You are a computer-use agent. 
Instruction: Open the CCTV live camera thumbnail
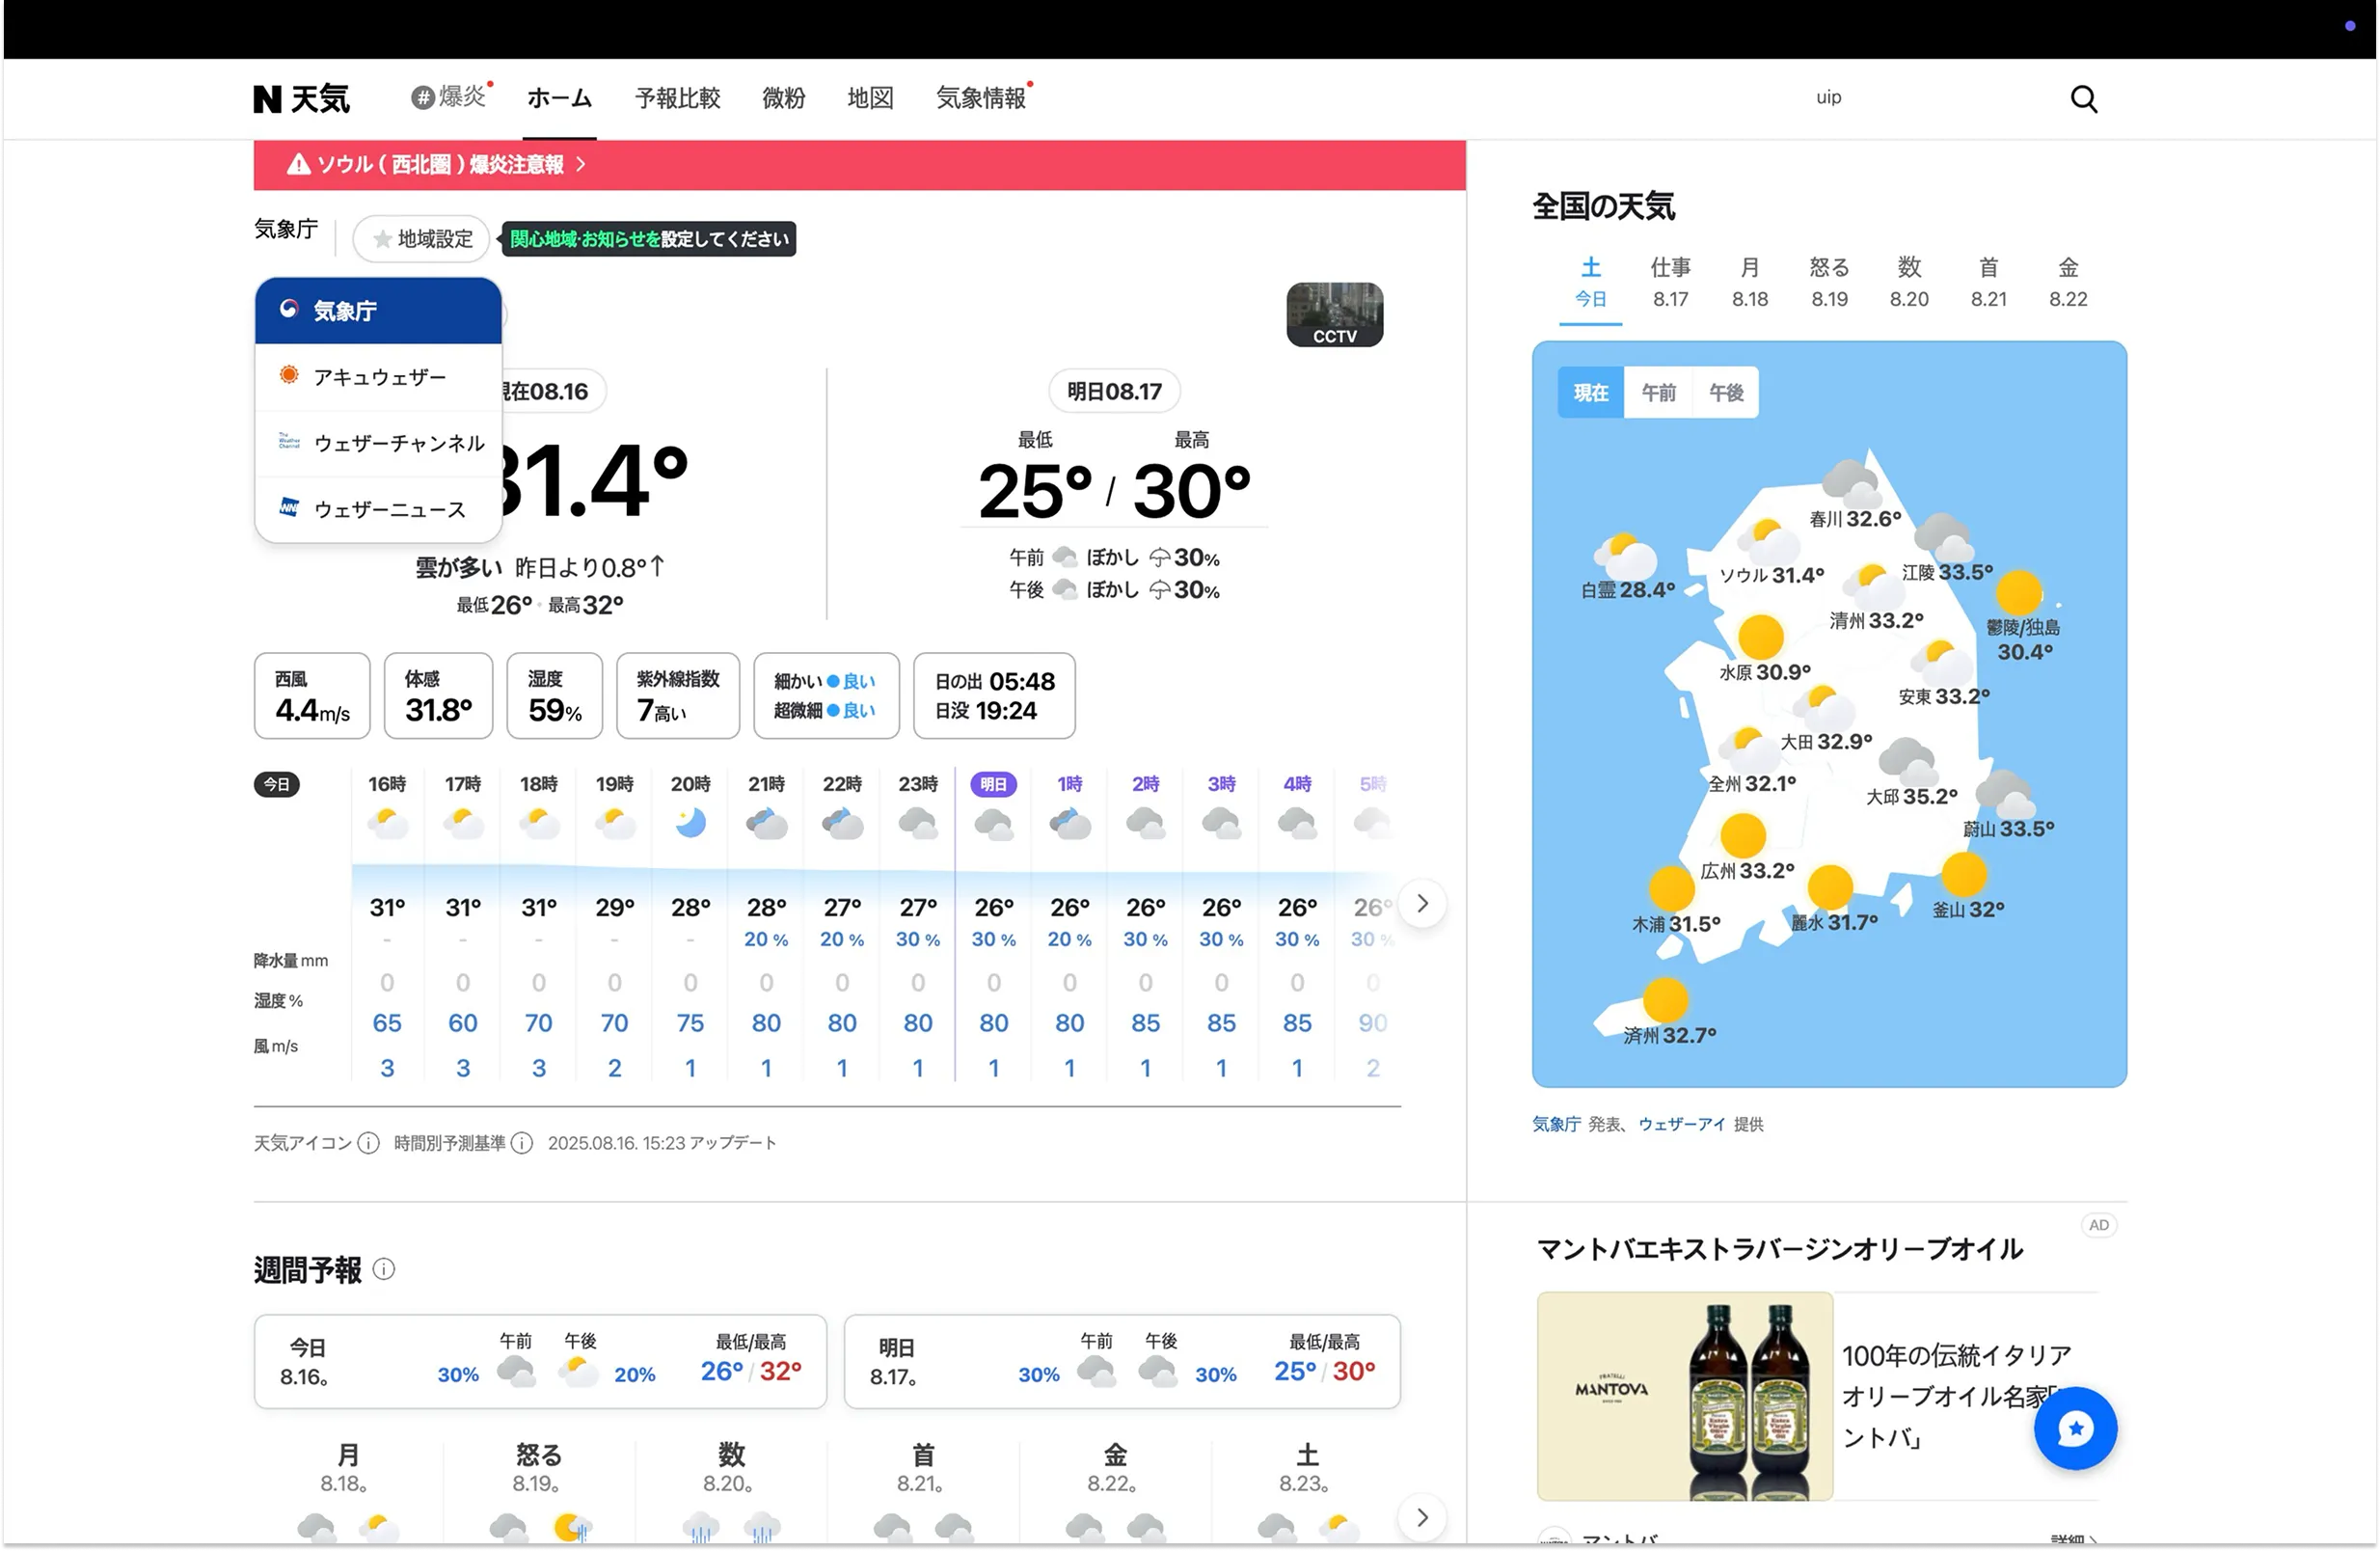[x=1334, y=313]
